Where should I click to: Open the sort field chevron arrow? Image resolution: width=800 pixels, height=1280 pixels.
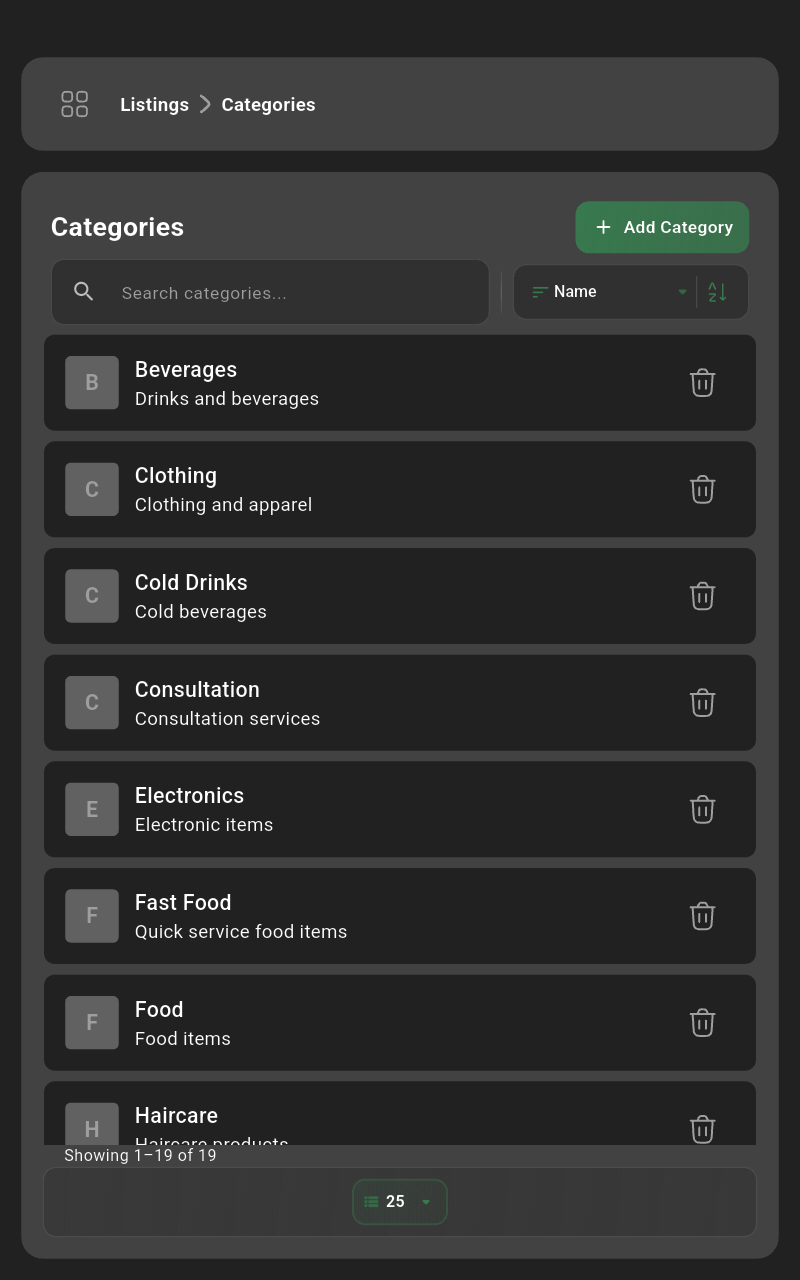[x=682, y=291]
